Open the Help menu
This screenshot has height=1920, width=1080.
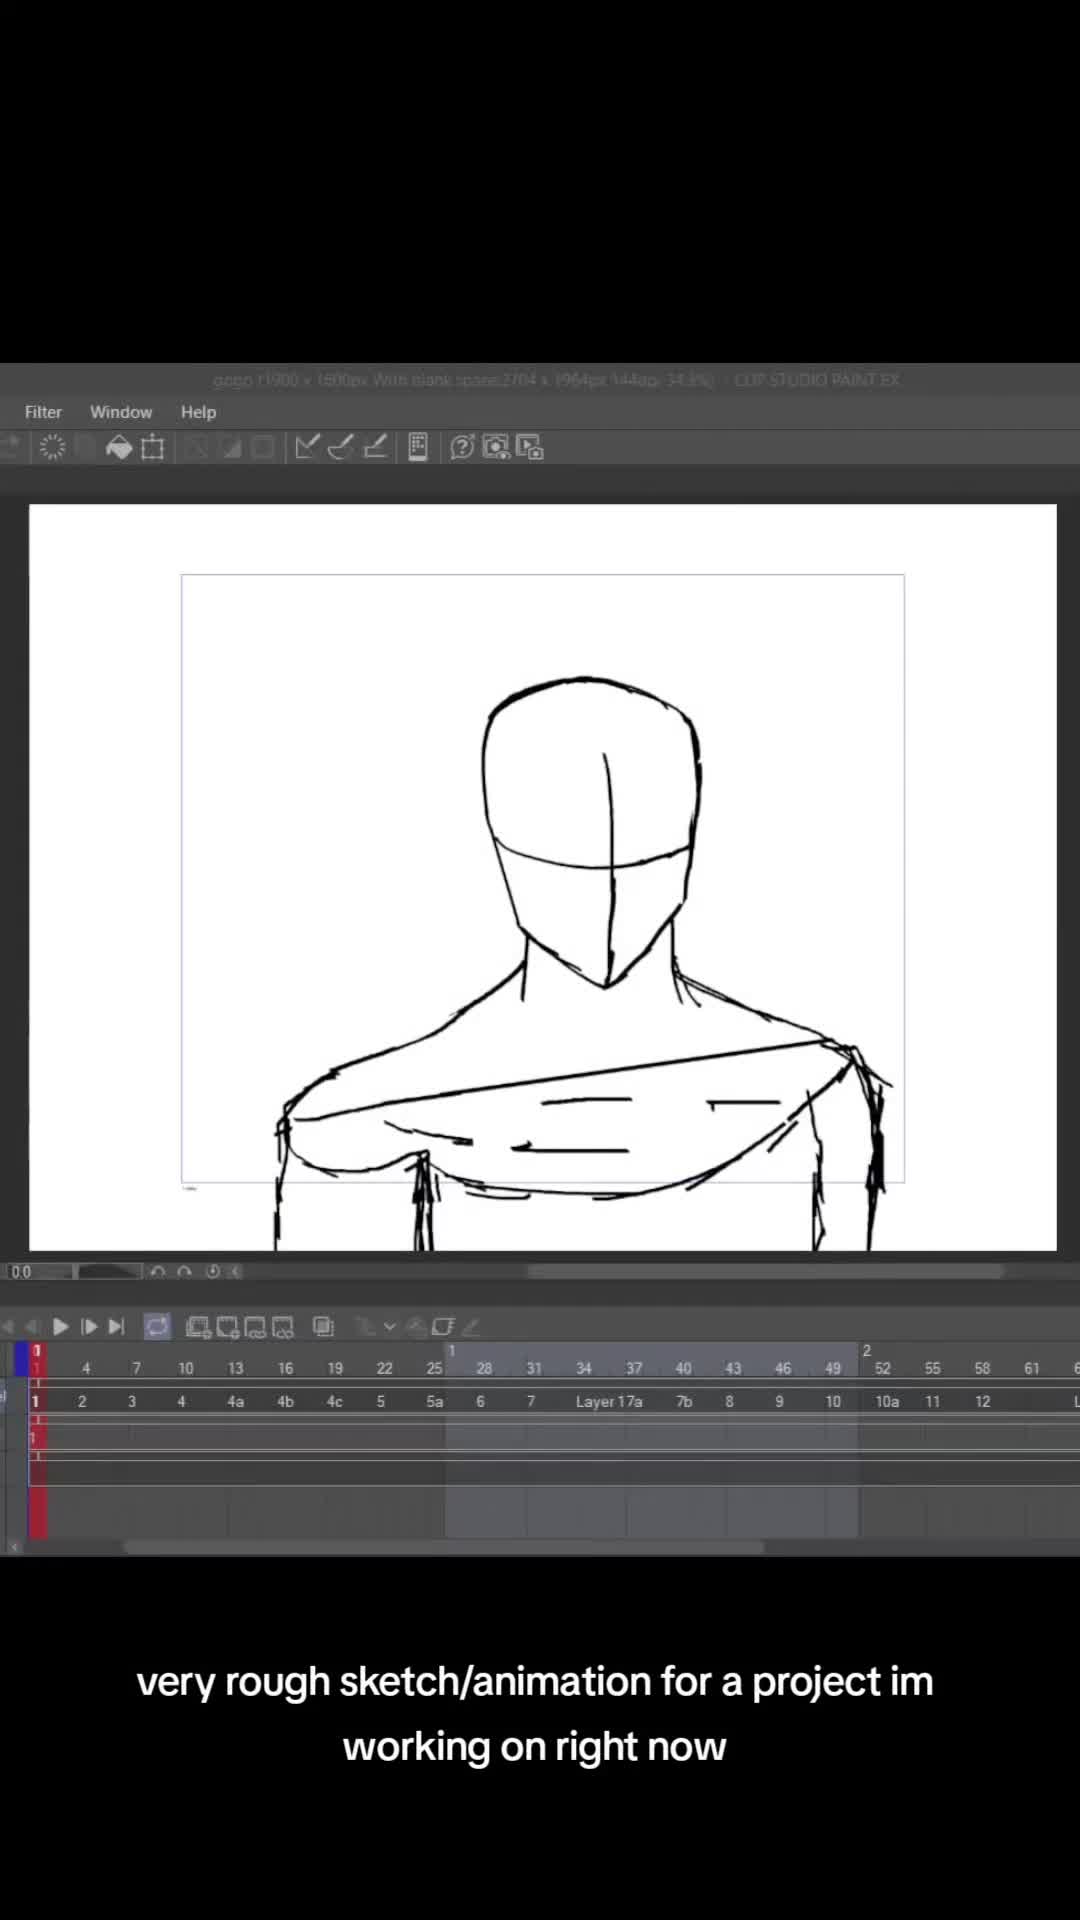(198, 412)
